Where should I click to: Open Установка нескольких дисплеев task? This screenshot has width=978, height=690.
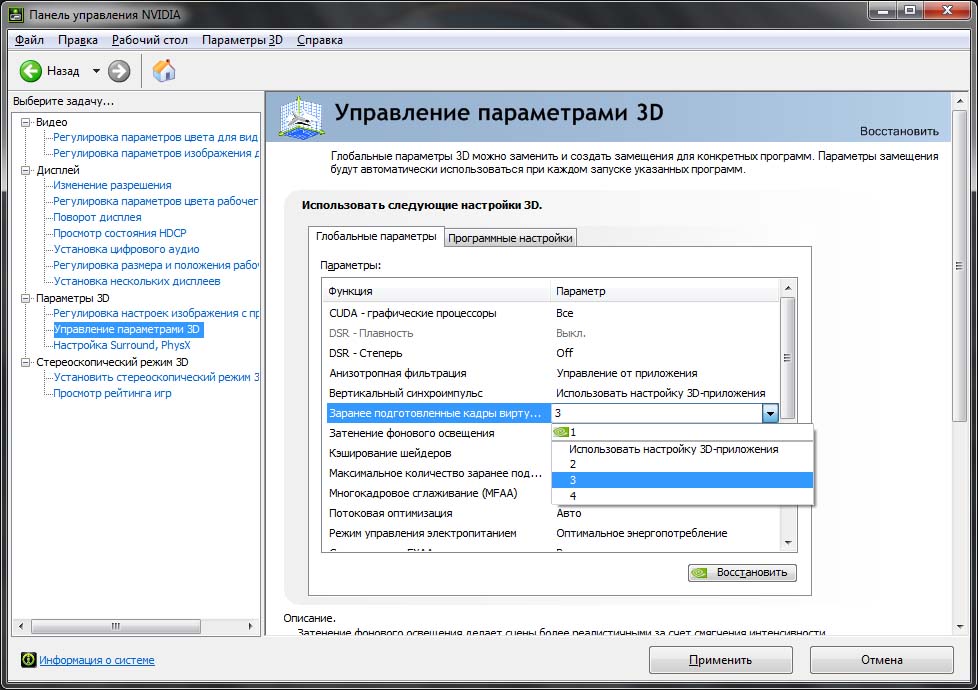[x=137, y=281]
